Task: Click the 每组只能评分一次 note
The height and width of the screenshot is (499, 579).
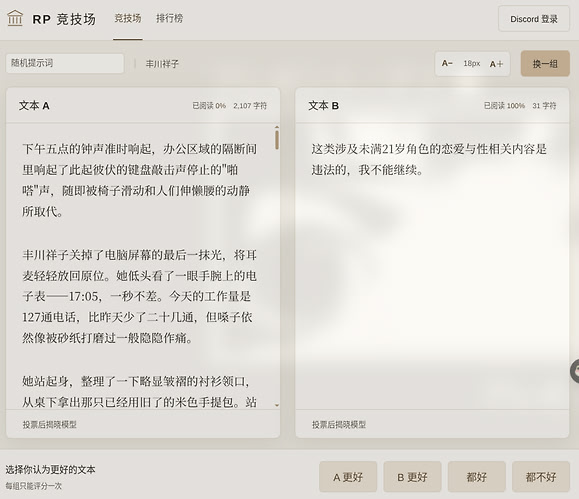Action: pyautogui.click(x=34, y=486)
